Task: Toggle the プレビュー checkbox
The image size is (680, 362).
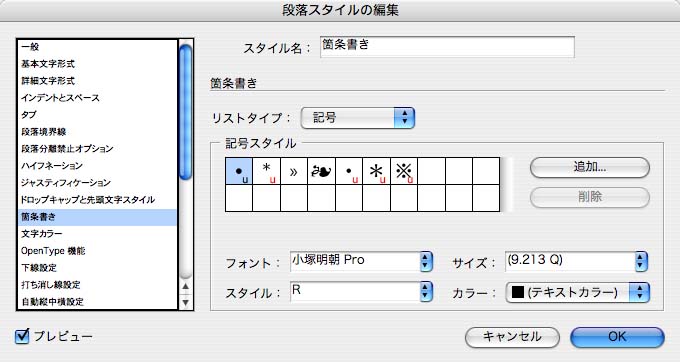Action: pyautogui.click(x=22, y=336)
